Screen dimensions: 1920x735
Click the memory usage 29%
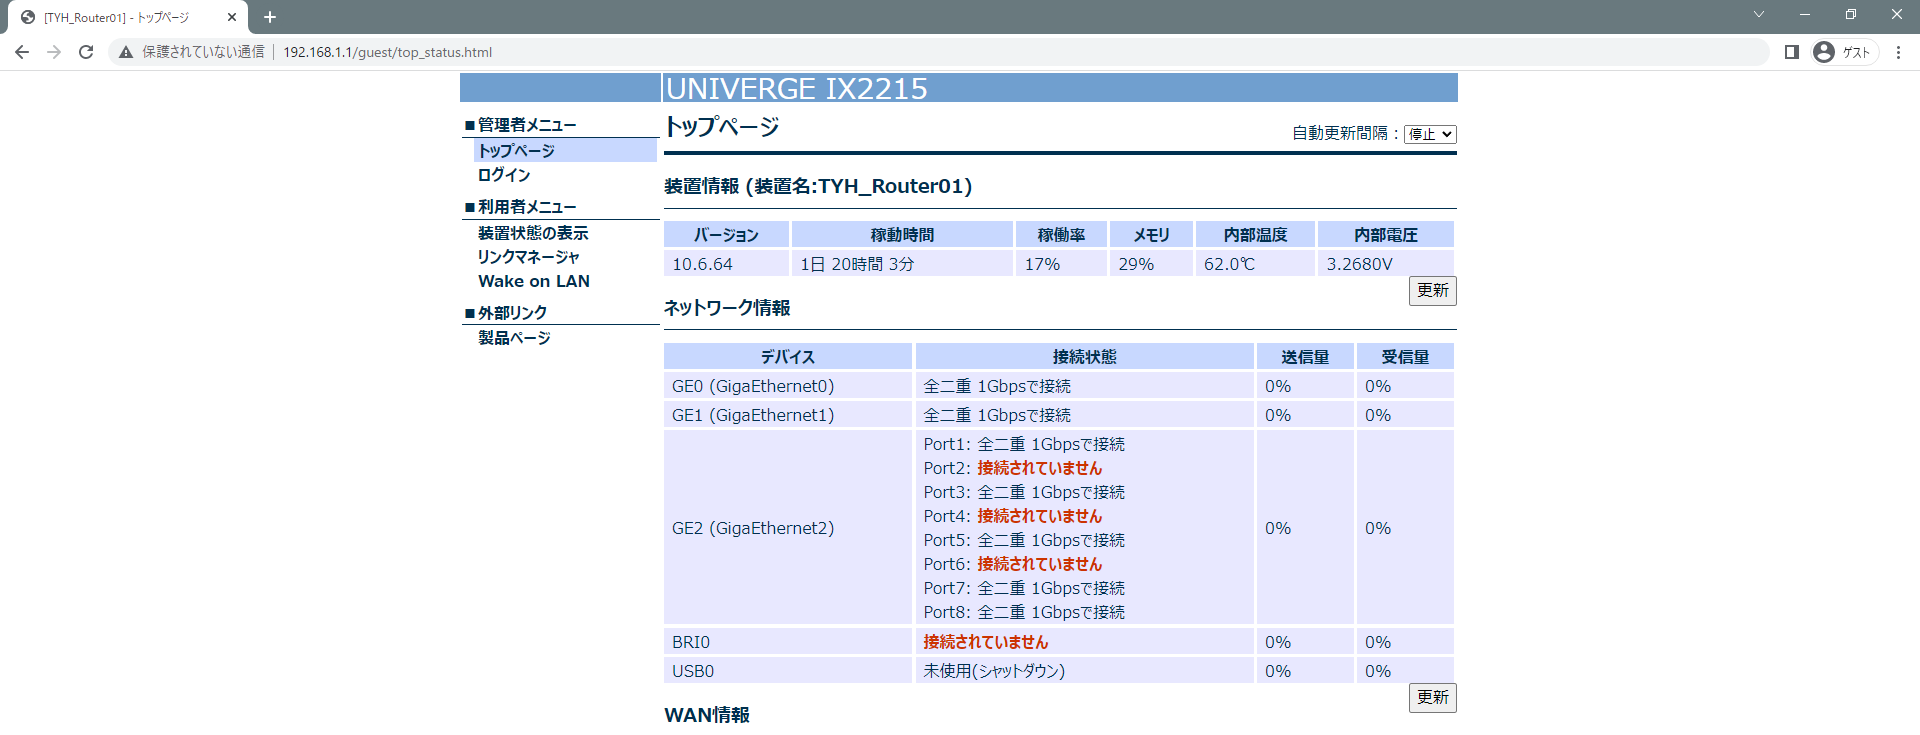1136,264
